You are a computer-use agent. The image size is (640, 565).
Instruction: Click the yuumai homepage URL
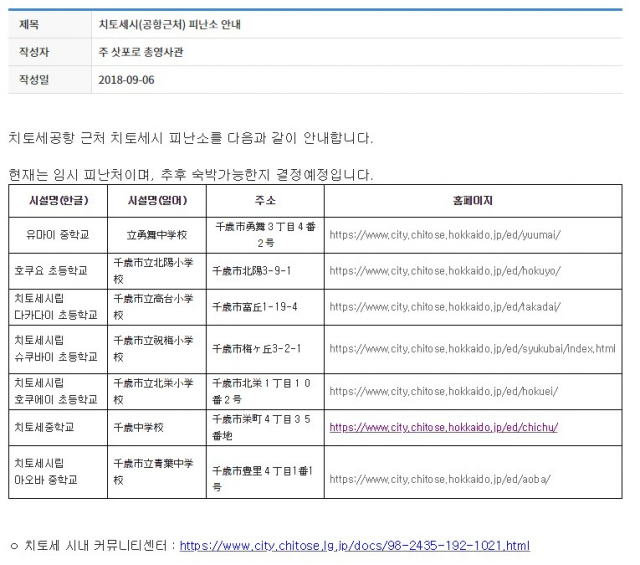445,235
